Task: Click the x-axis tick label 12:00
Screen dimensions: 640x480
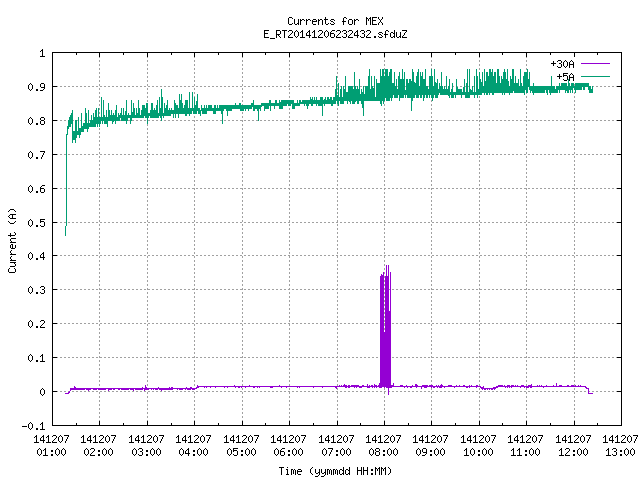Action: (x=573, y=452)
